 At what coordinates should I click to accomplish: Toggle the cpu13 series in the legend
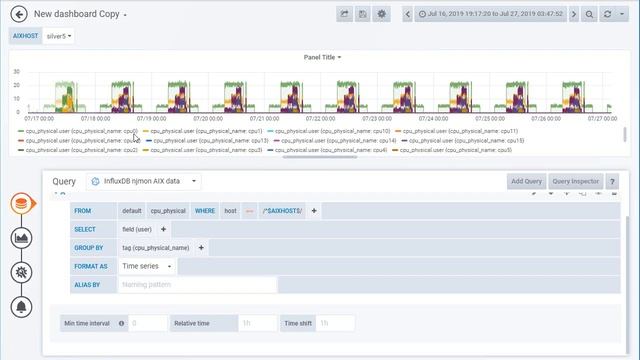coord(211,140)
